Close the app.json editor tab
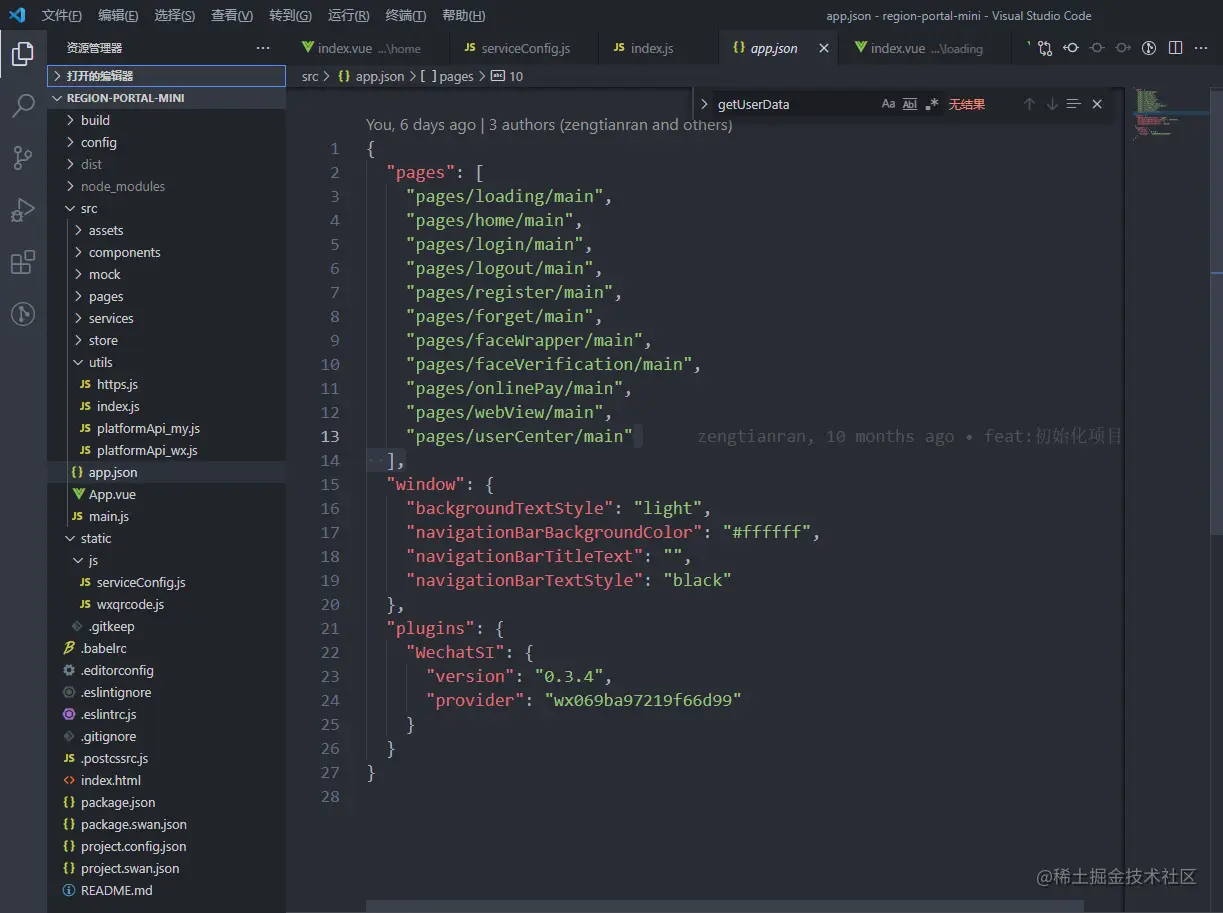Viewport: 1223px width, 913px height. click(x=824, y=48)
